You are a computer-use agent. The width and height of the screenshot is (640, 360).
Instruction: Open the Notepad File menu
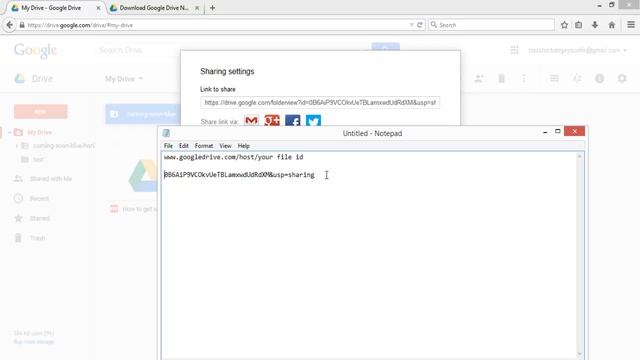click(168, 146)
